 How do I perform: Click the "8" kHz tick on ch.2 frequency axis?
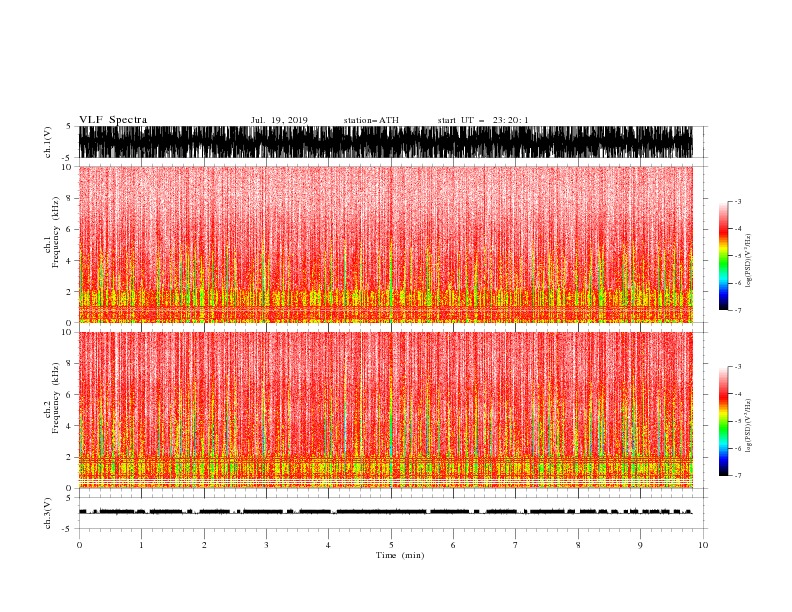click(69, 364)
